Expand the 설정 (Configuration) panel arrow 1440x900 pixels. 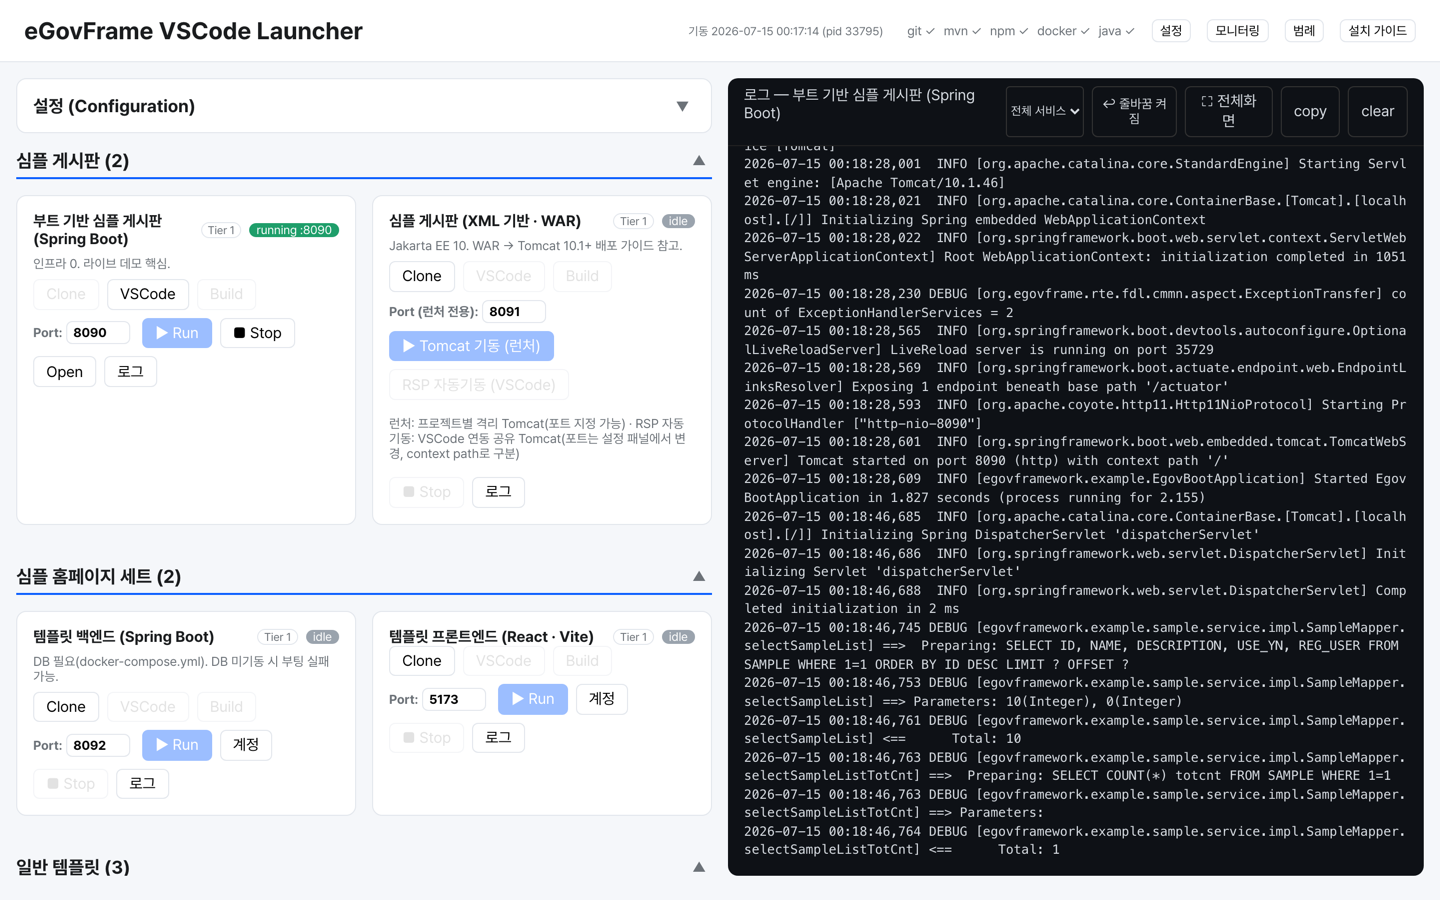(x=682, y=106)
